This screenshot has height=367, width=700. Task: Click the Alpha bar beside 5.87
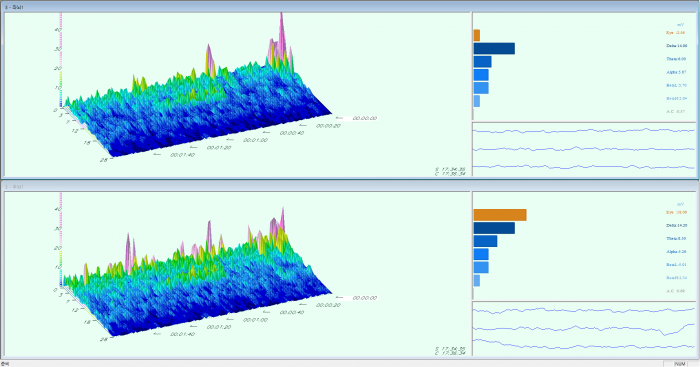(x=481, y=75)
